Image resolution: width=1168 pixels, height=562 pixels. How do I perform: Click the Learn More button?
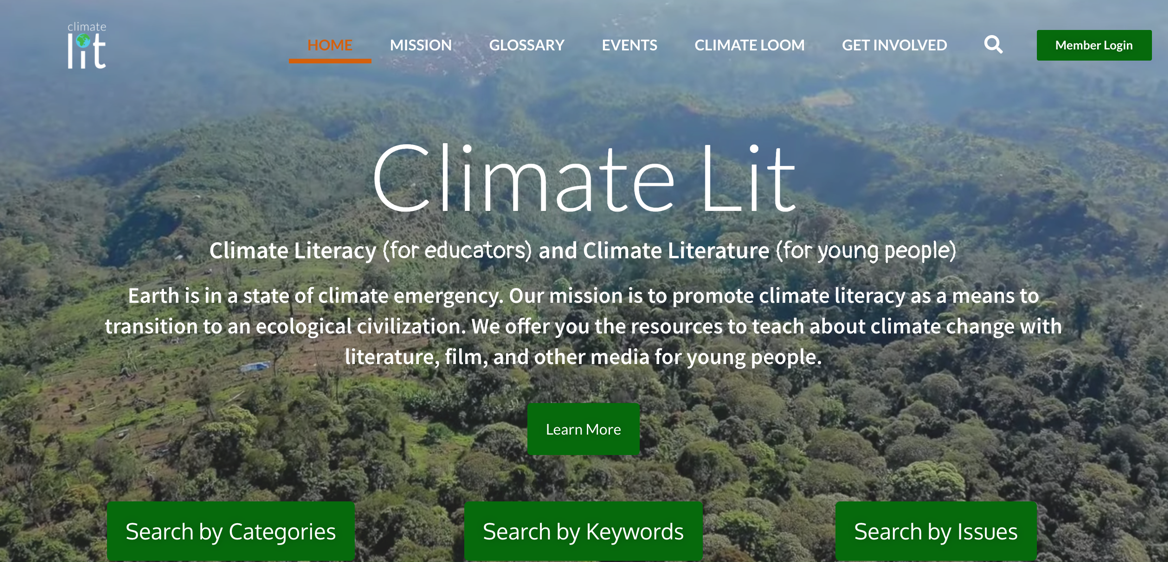[x=583, y=429]
